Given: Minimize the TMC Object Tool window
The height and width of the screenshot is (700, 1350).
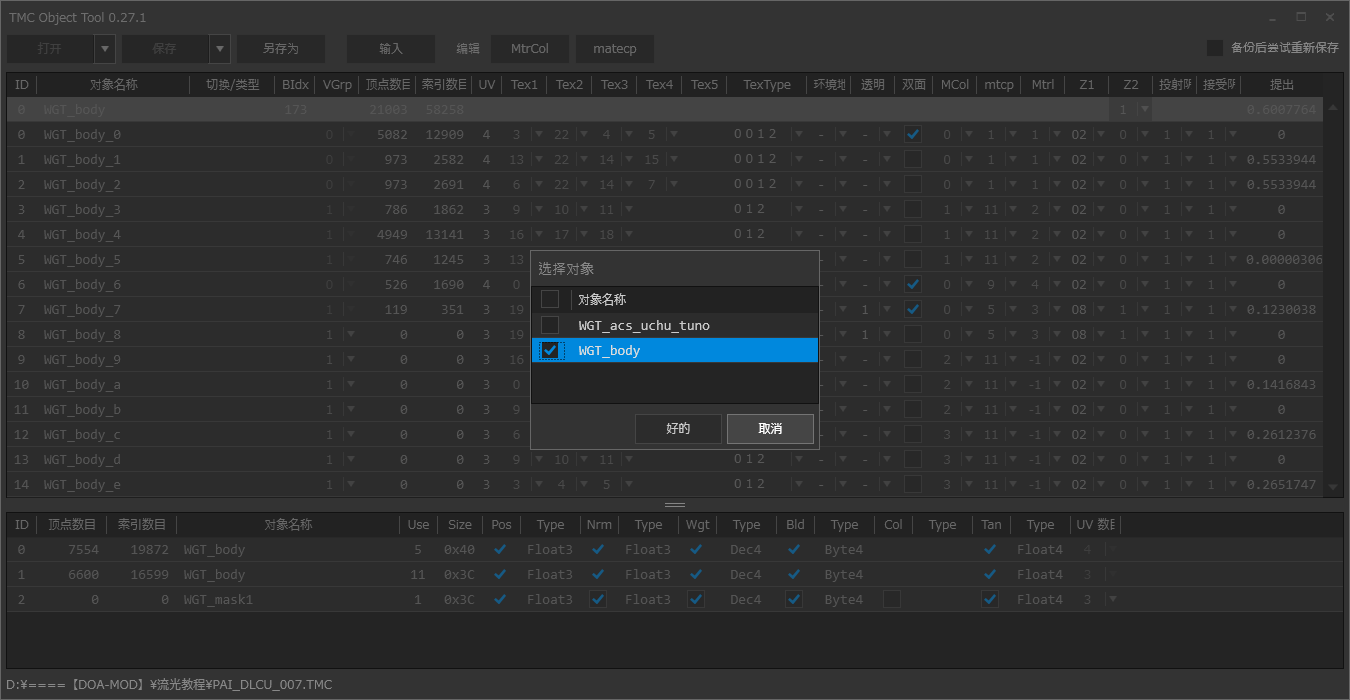Looking at the screenshot, I should click(1272, 17).
